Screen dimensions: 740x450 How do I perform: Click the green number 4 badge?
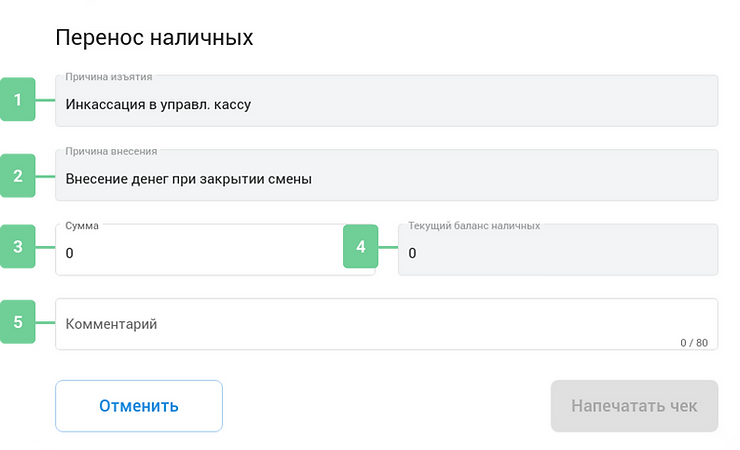pyautogui.click(x=361, y=246)
